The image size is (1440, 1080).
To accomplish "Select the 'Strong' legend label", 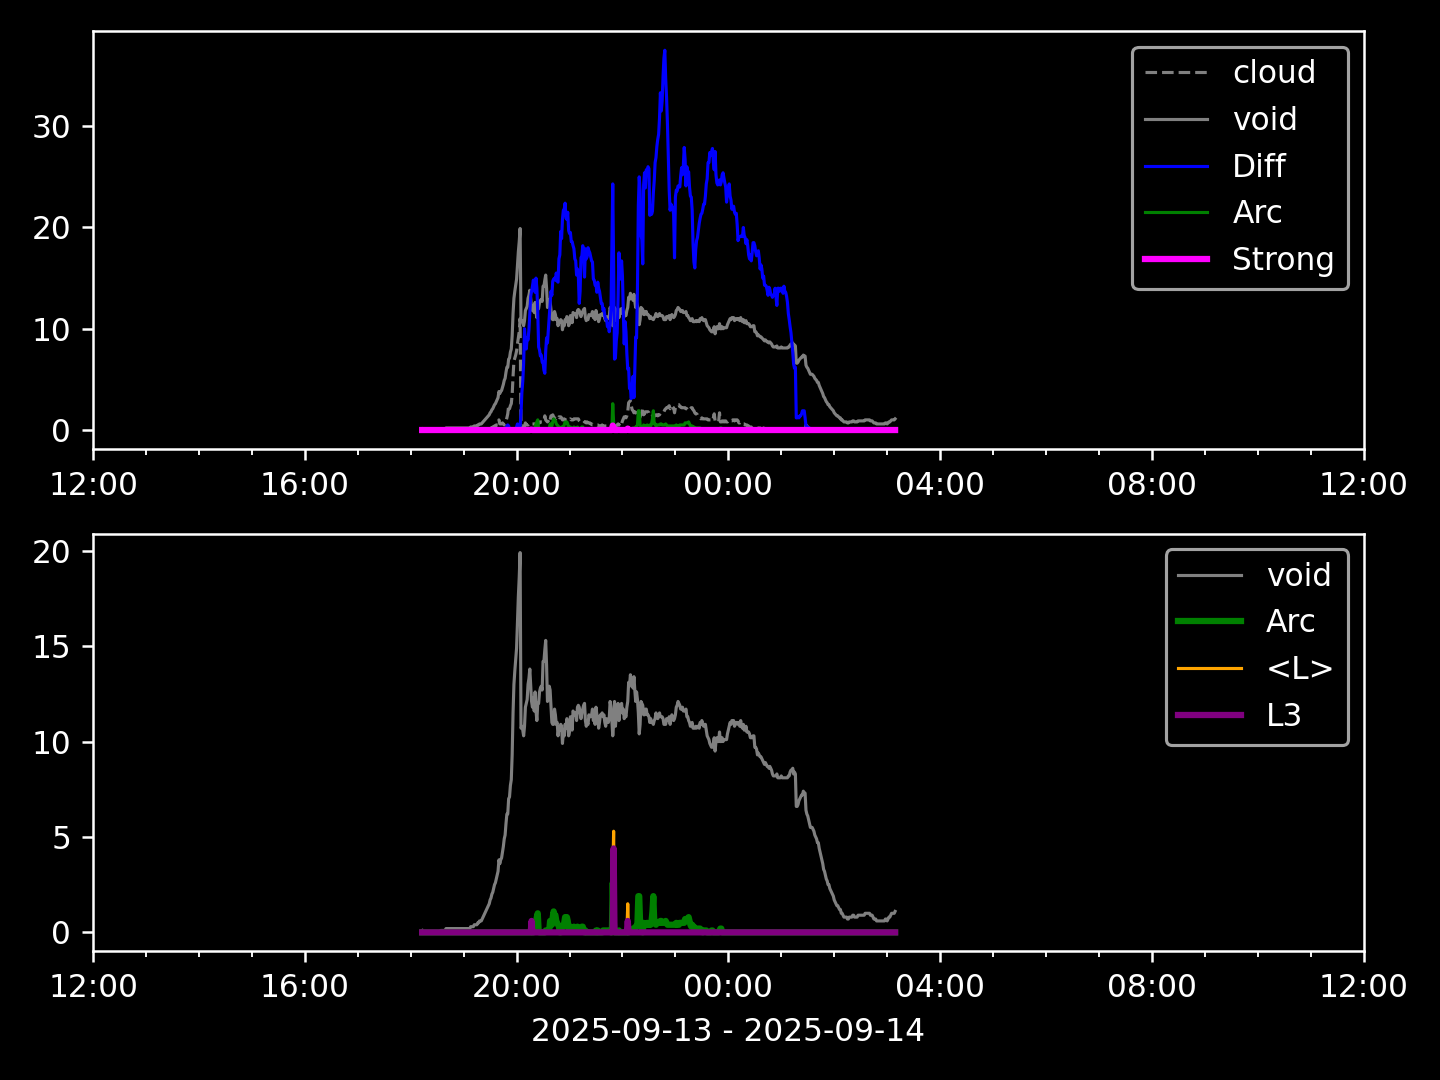I will [1282, 259].
